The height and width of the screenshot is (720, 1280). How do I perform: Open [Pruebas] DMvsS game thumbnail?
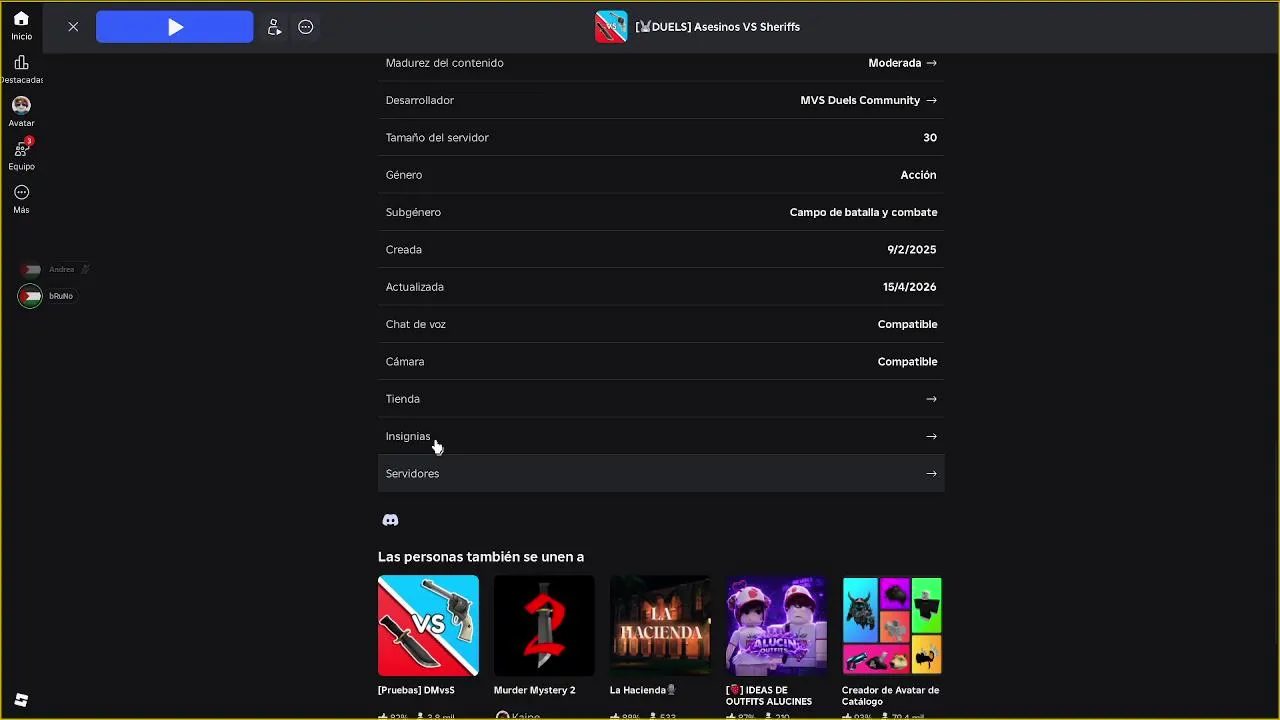[x=428, y=626]
